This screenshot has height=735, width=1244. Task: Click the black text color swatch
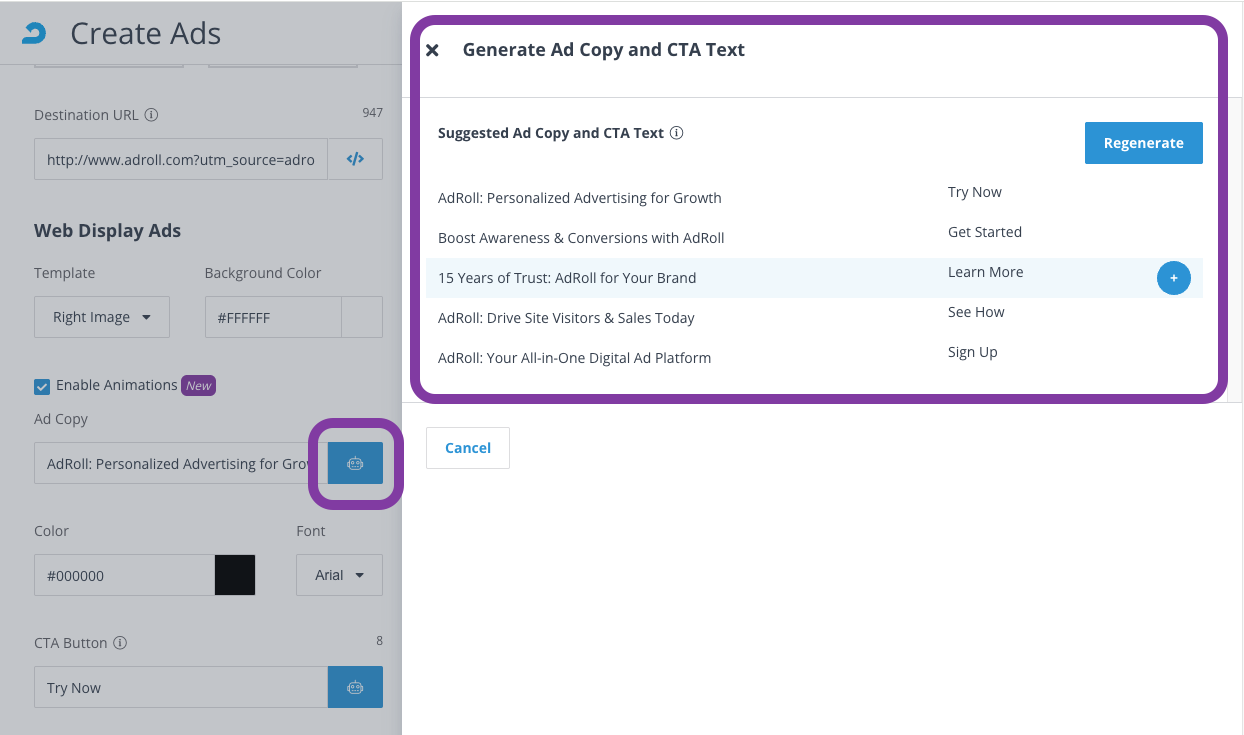[x=235, y=575]
